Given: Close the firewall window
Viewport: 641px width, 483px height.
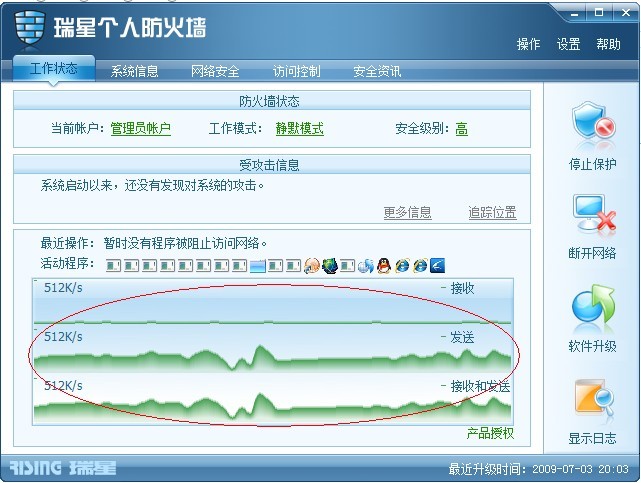Looking at the screenshot, I should pos(626,13).
